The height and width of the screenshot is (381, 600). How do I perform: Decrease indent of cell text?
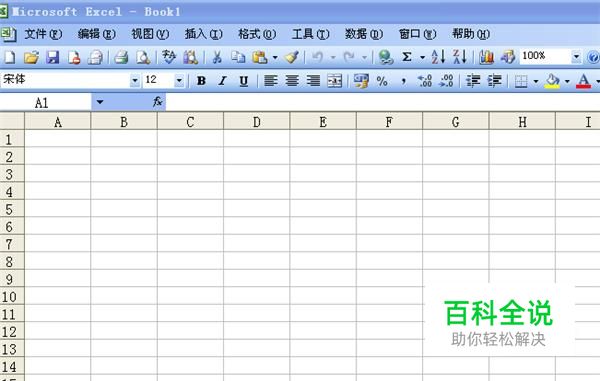(473, 81)
